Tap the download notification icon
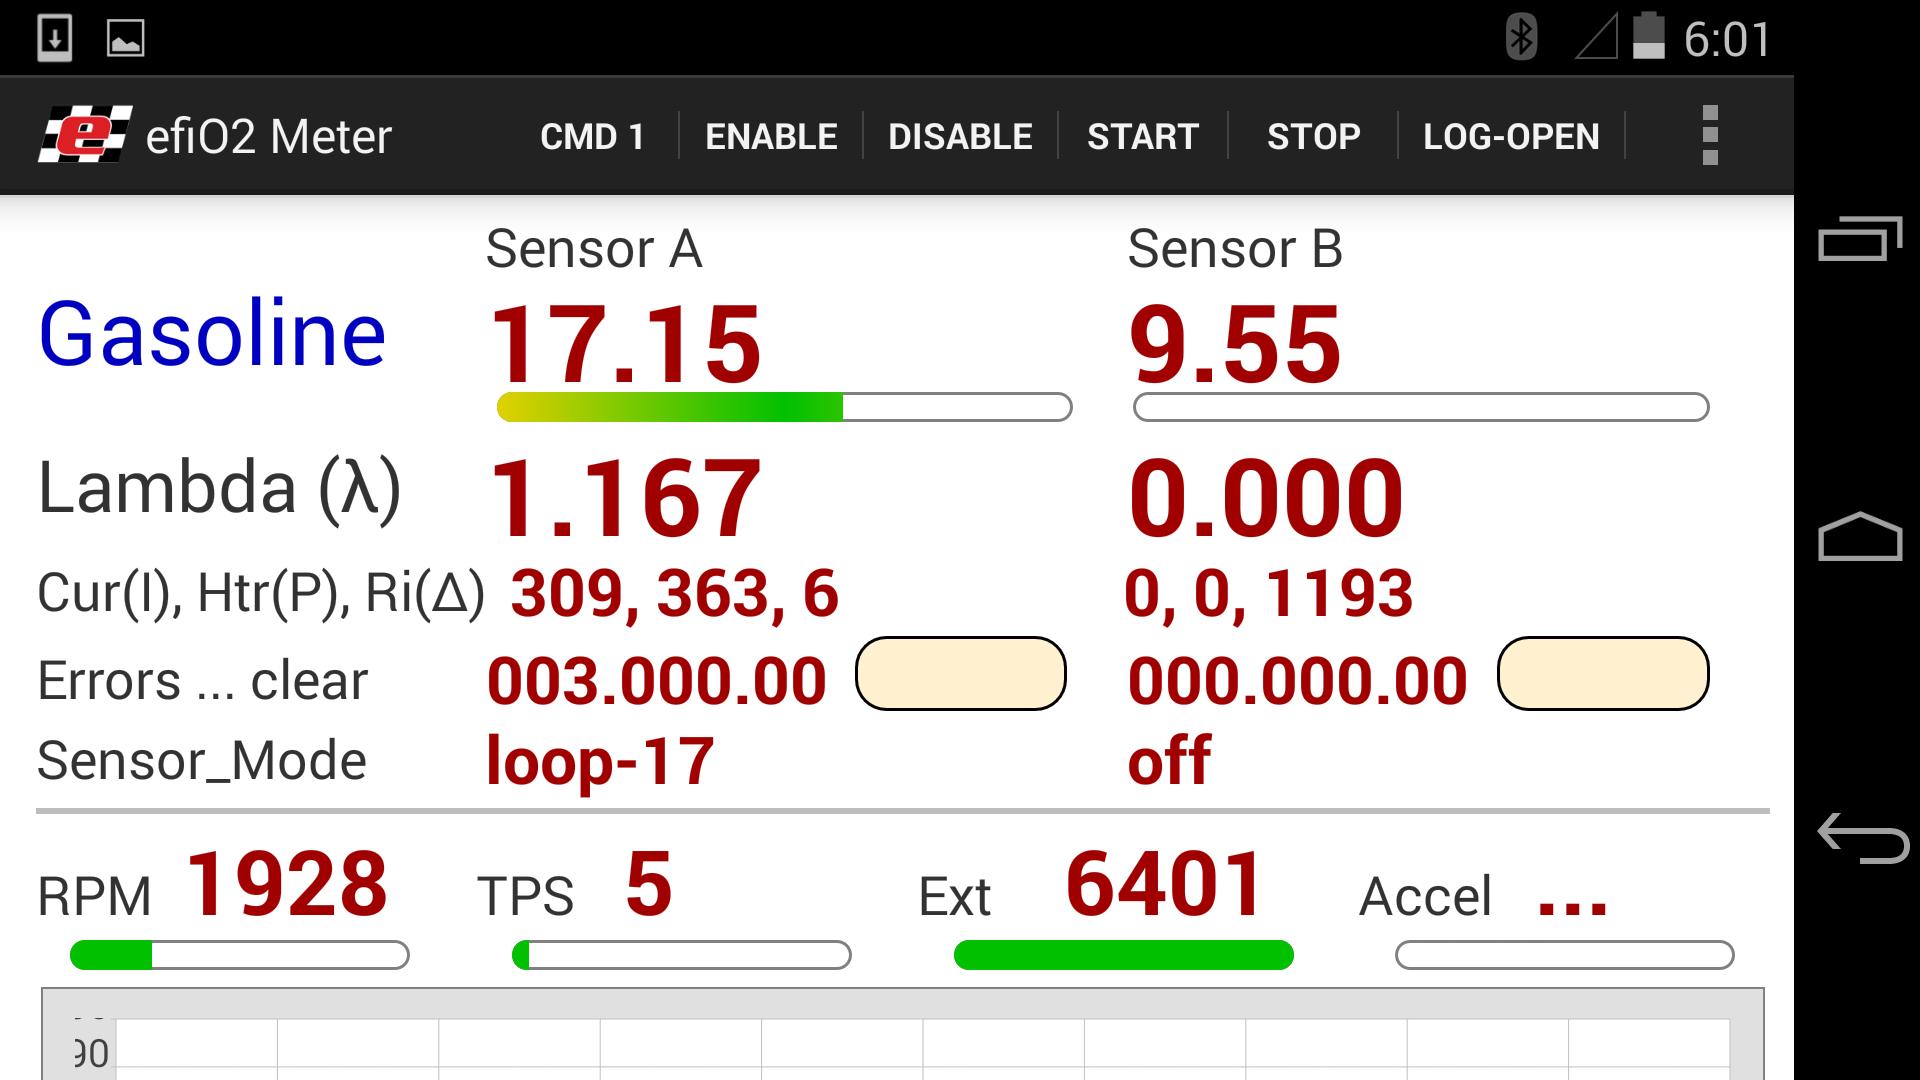1920x1080 pixels. [x=54, y=38]
